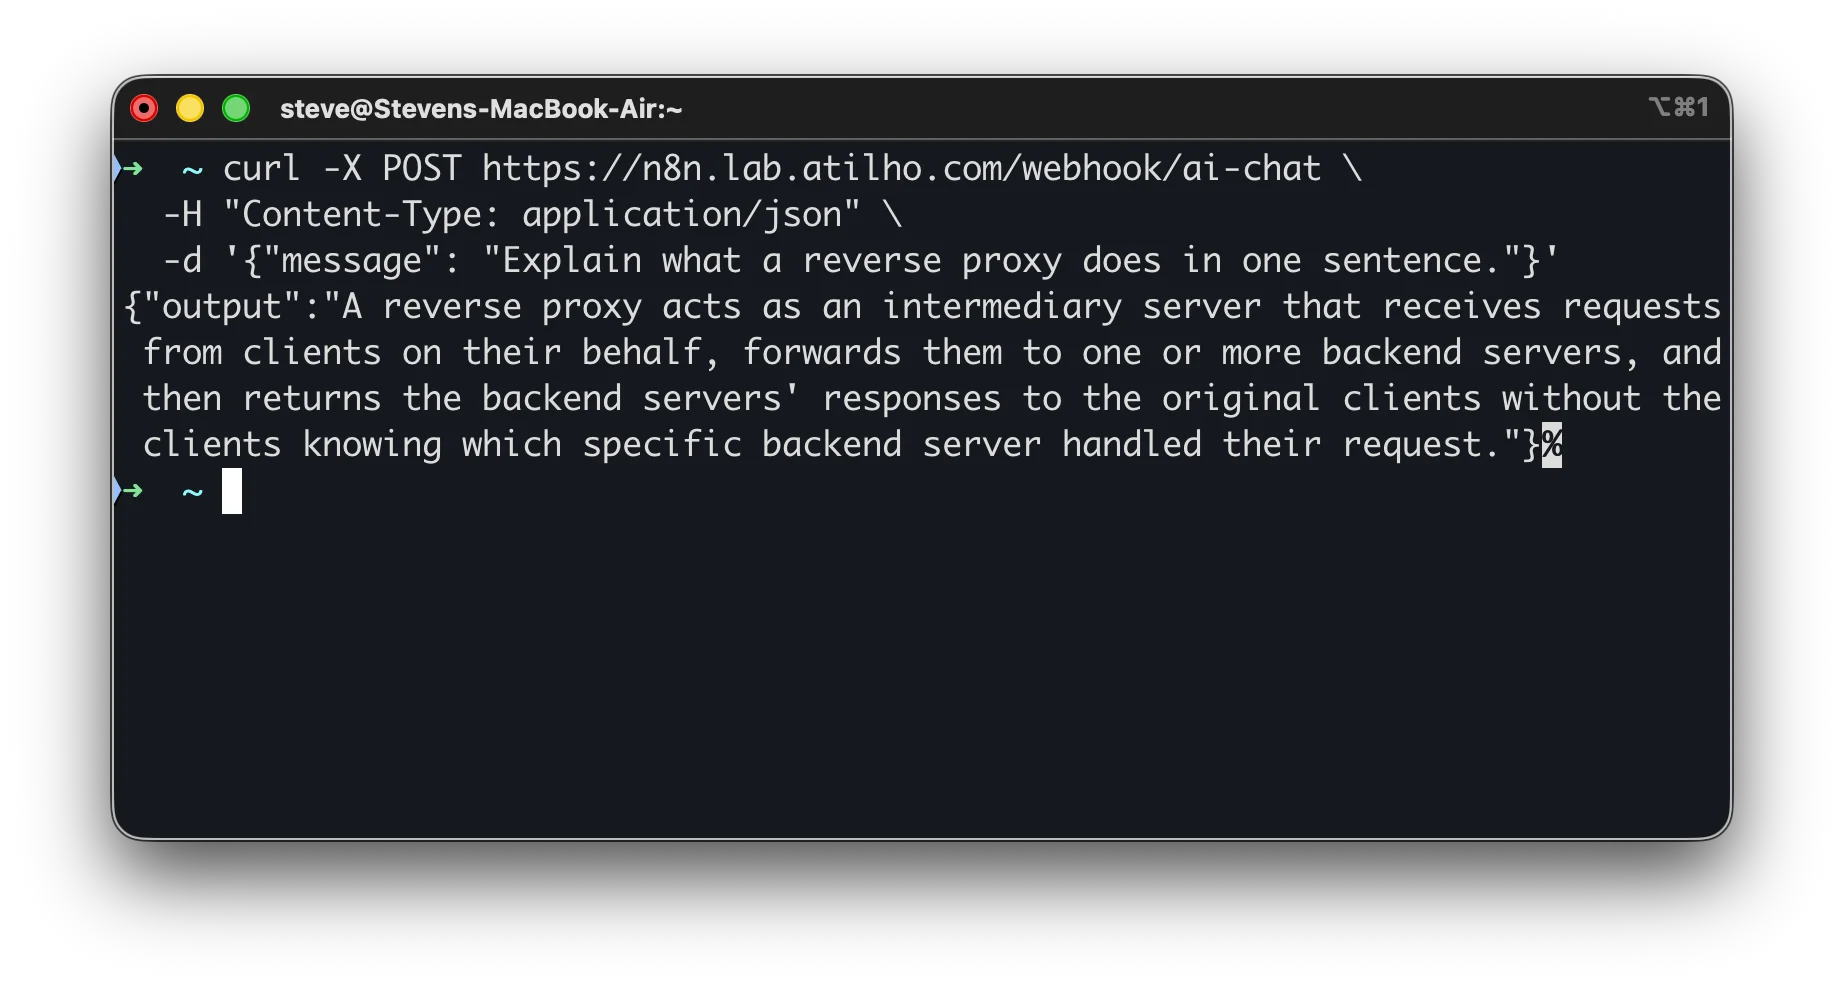Click the inverted percent sign after the JSON output
The image size is (1844, 988).
coord(1553,445)
